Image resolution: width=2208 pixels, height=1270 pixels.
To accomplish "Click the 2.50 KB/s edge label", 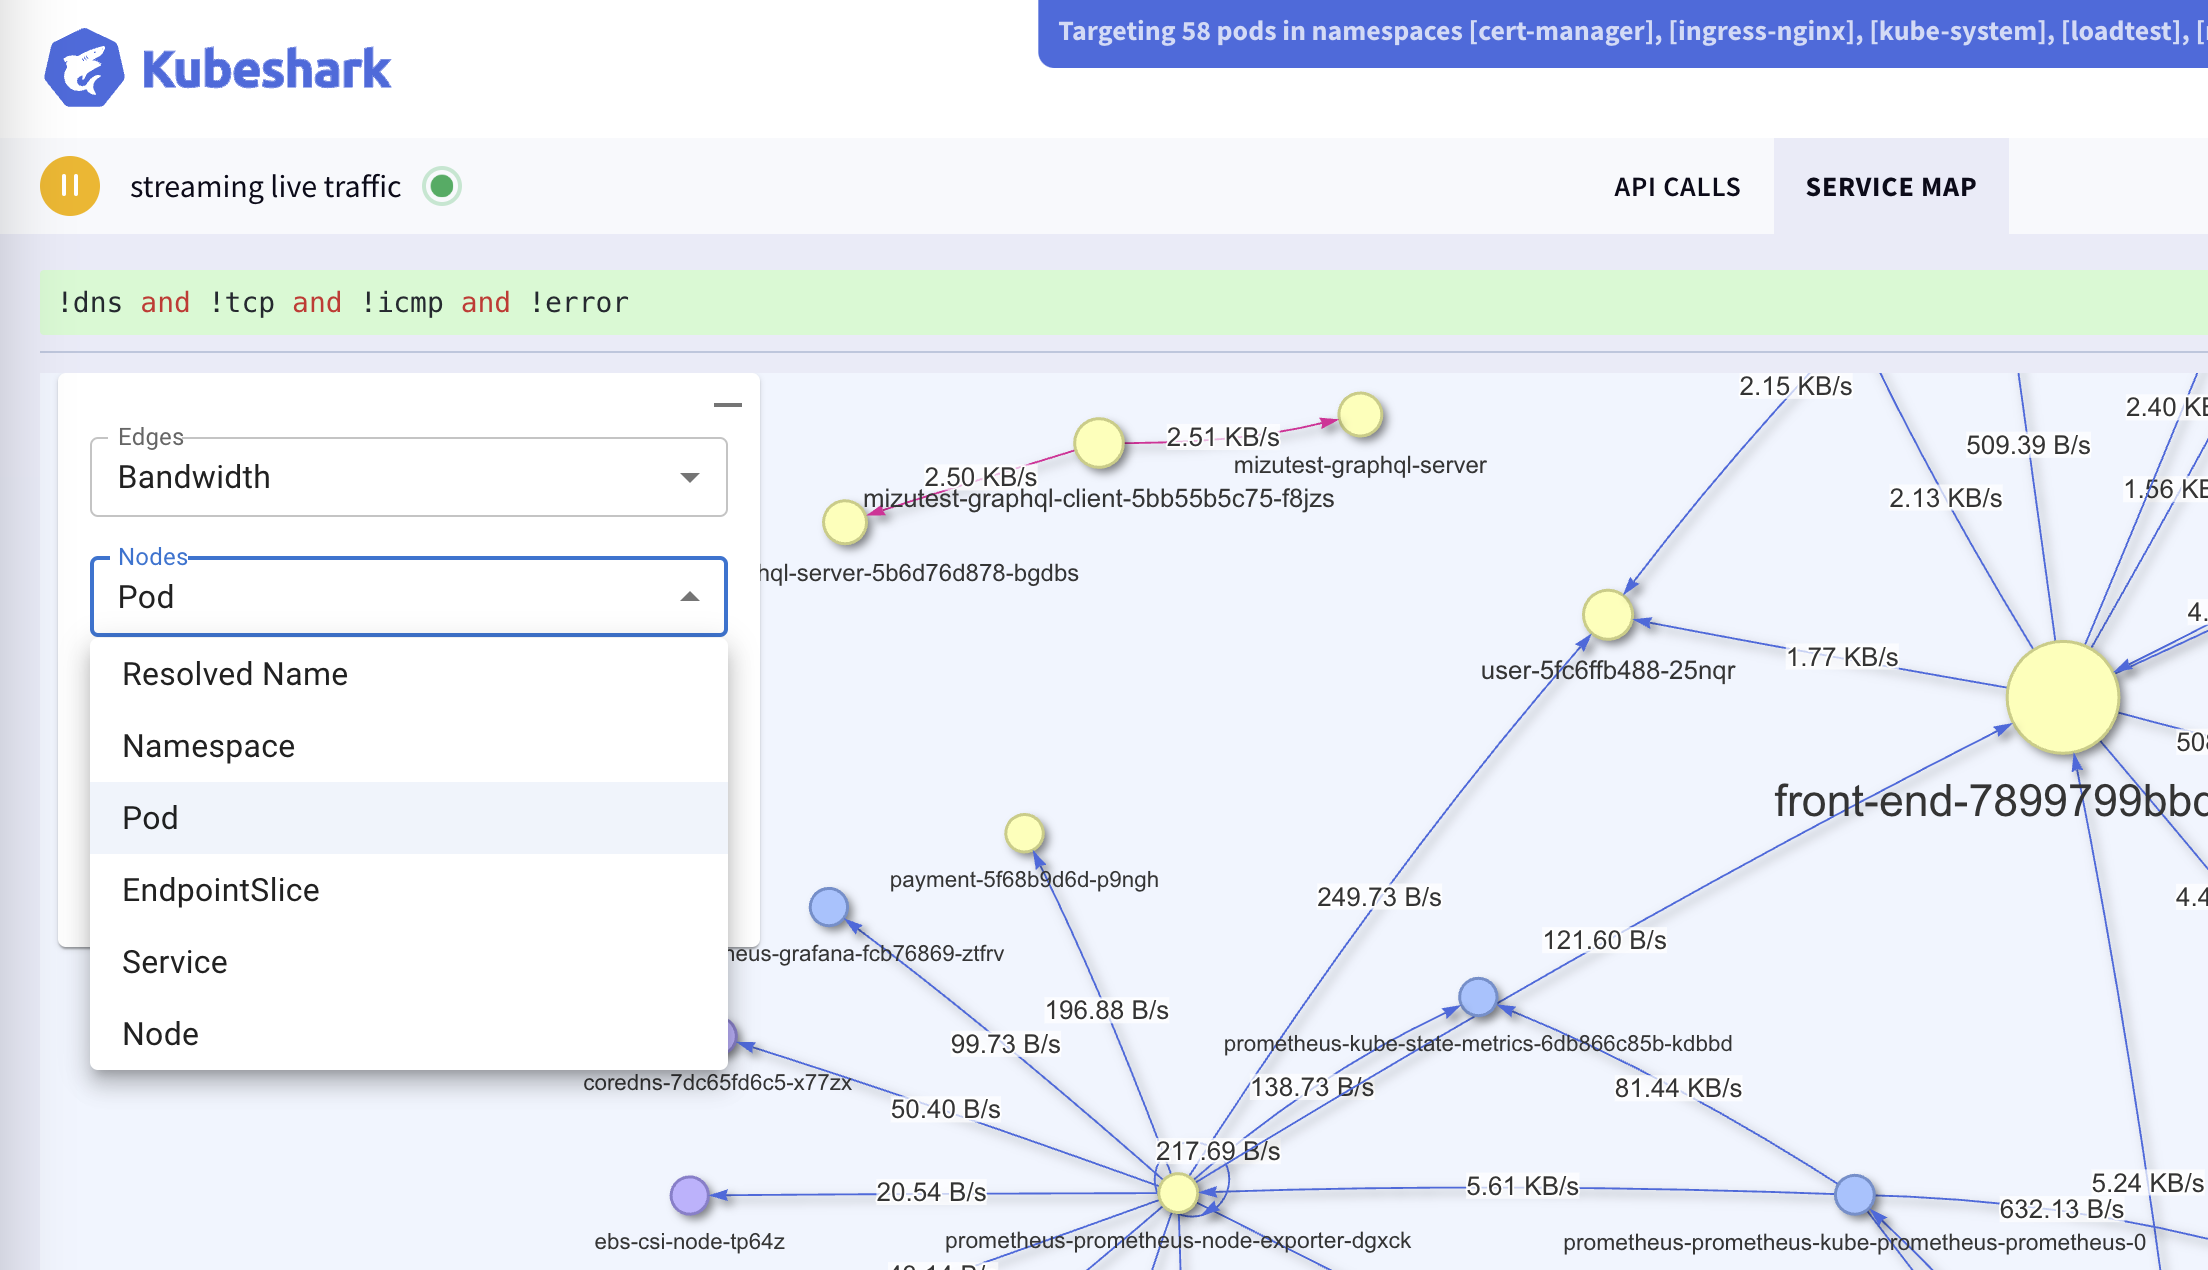I will (980, 477).
